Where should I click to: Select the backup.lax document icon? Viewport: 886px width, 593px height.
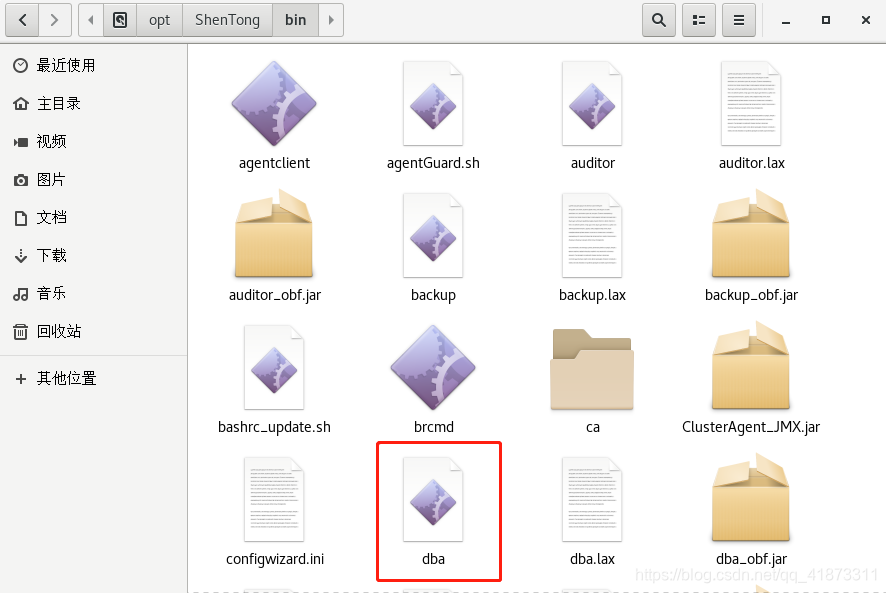[x=592, y=236]
